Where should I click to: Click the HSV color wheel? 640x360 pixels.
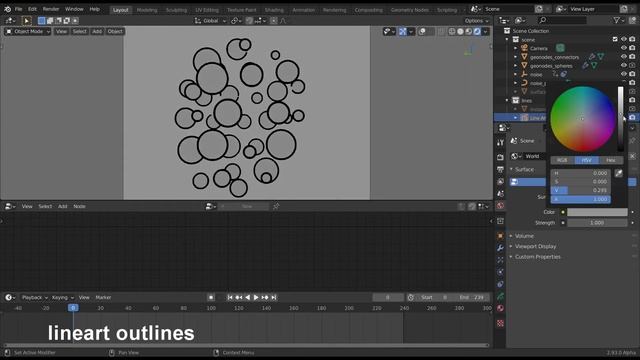click(582, 119)
